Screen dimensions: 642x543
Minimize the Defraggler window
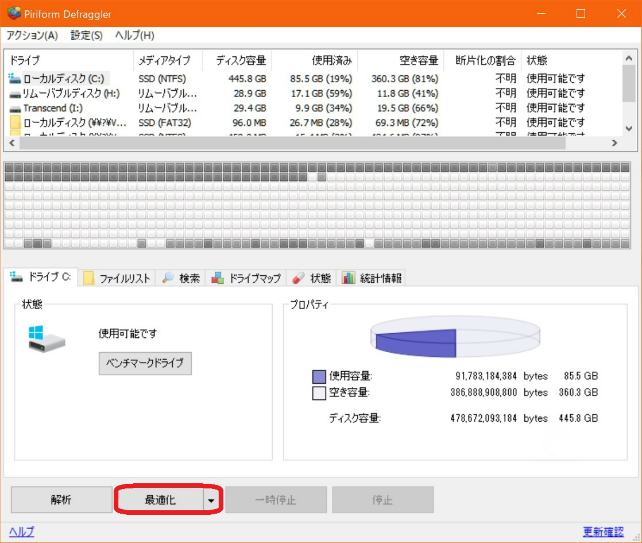coord(541,14)
